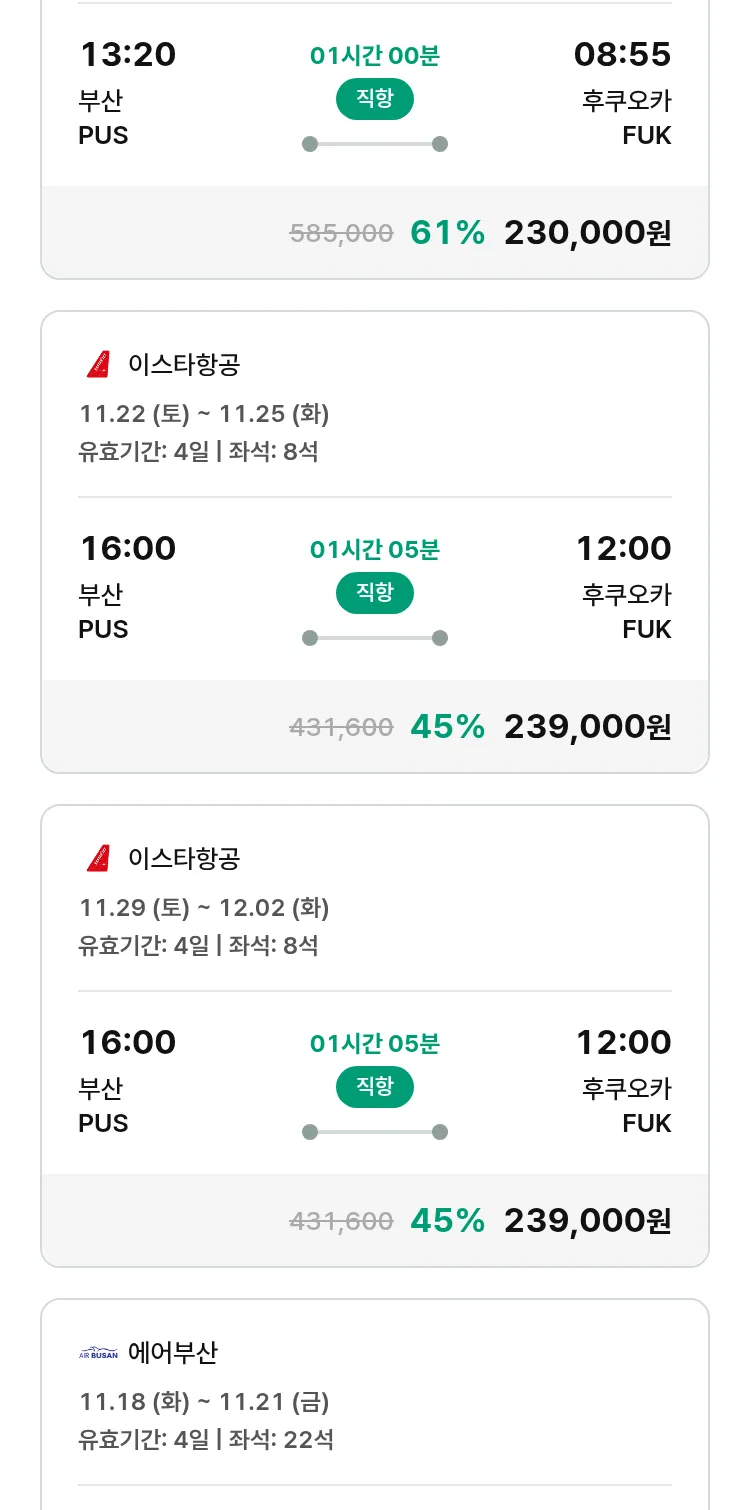Viewport: 750px width, 1510px height.
Task: Click the route line on the 11.22 Eastar flight
Action: (374, 638)
